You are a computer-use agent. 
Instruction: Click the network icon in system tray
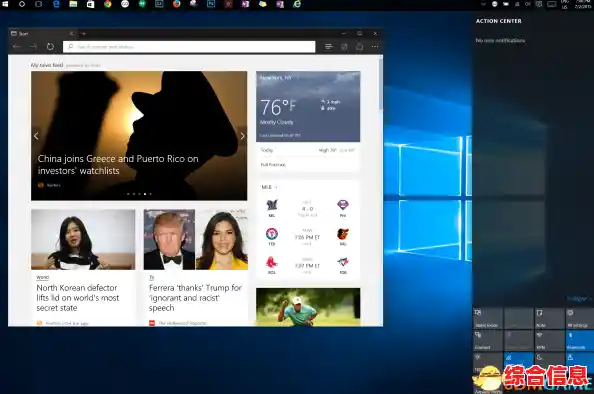click(x=517, y=4)
